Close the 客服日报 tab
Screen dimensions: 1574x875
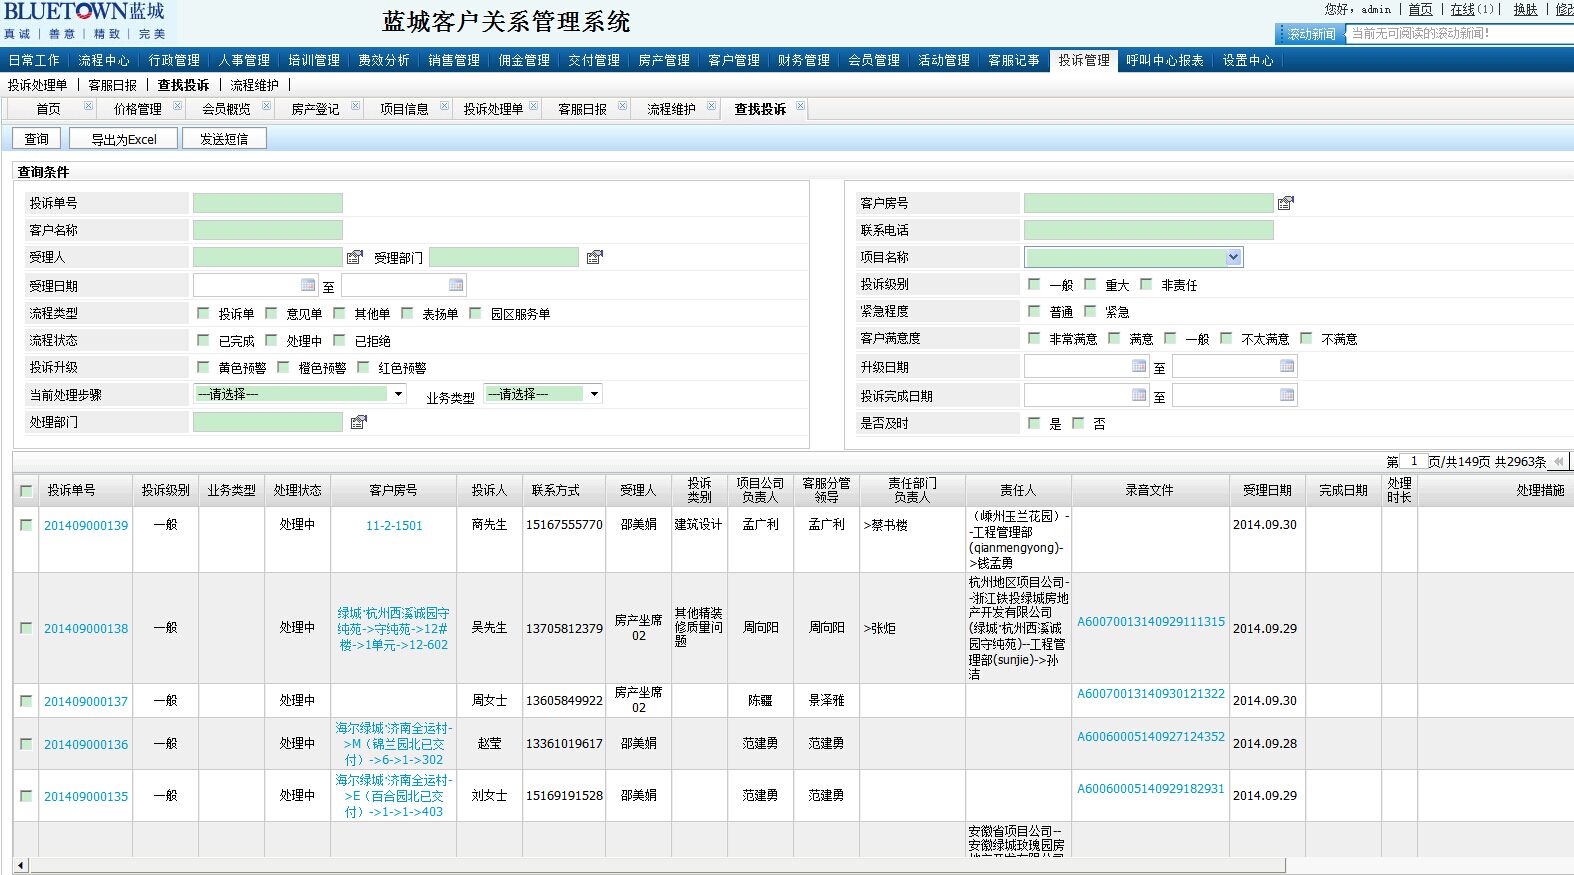pyautogui.click(x=622, y=105)
